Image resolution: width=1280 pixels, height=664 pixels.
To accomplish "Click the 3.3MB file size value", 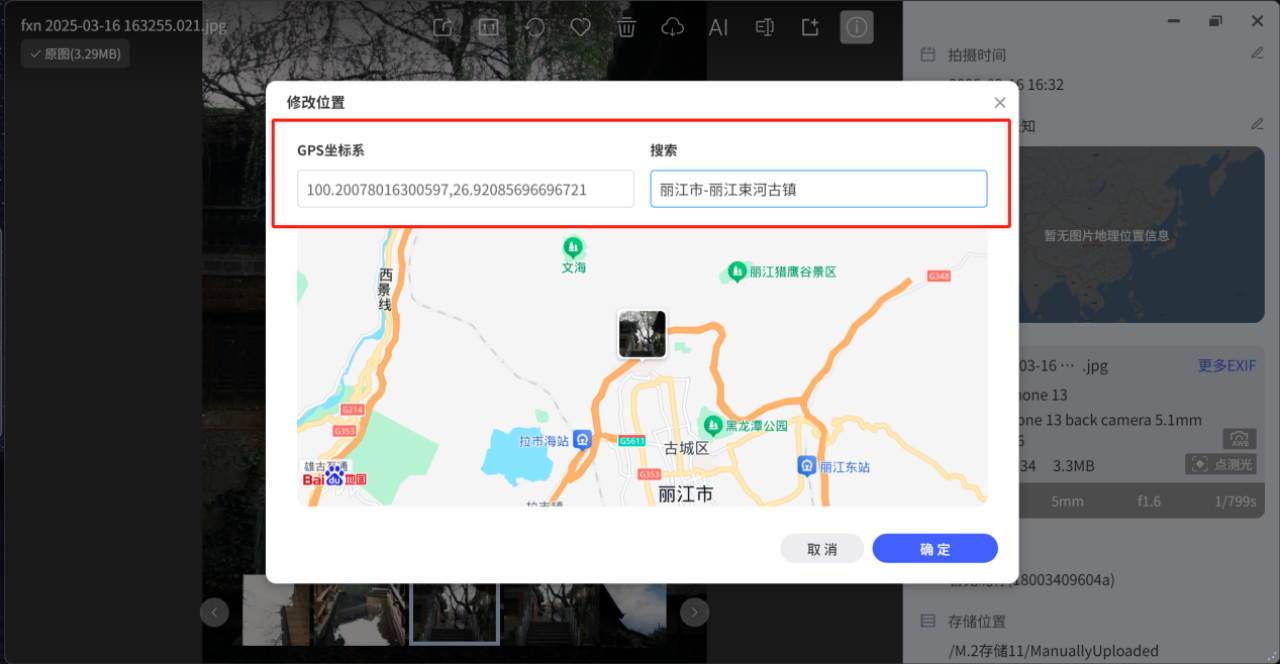I will pyautogui.click(x=1074, y=466).
